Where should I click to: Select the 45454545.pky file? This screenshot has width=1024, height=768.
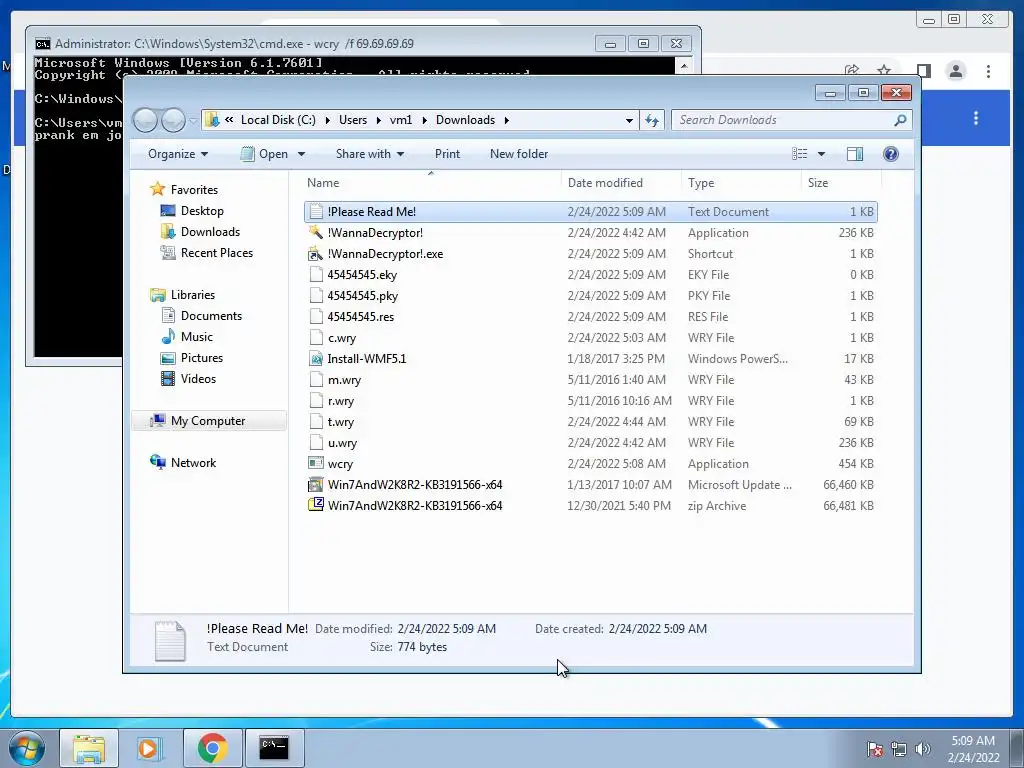591,296
